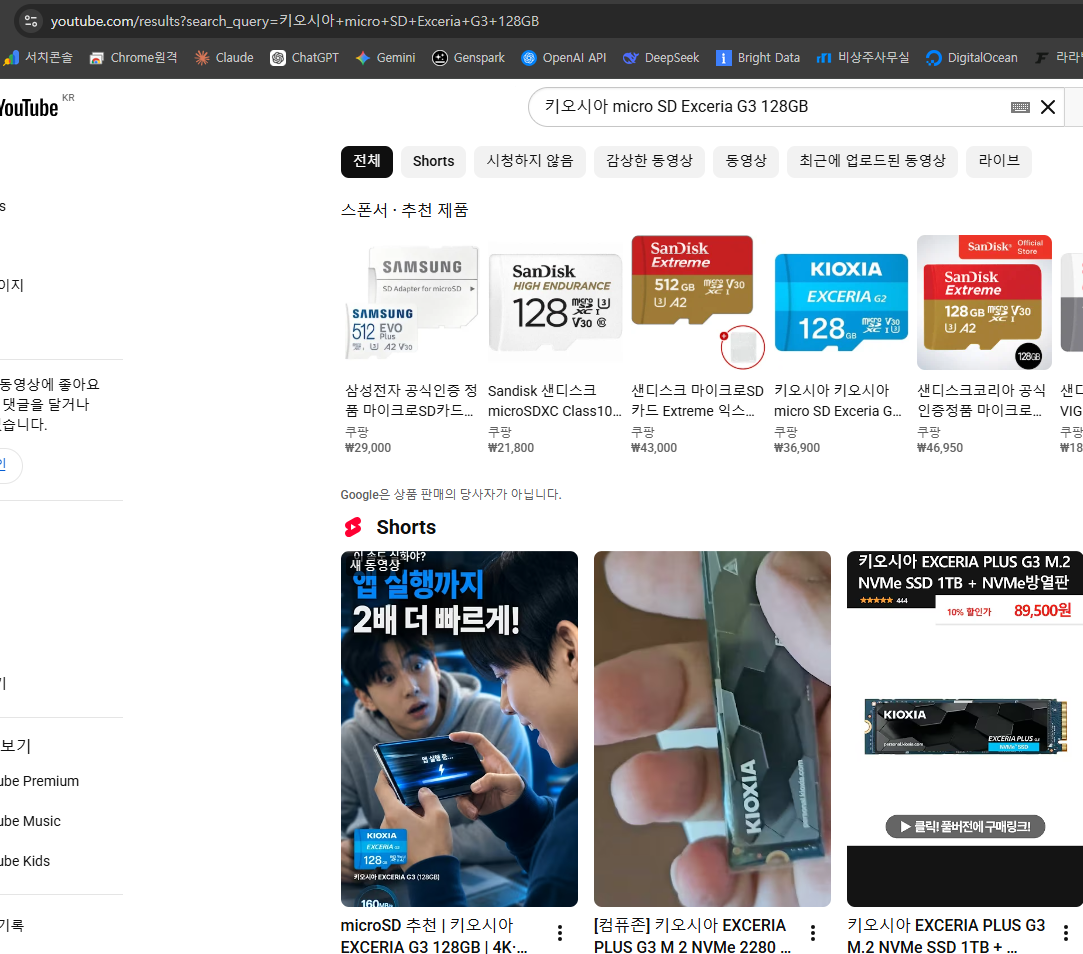This screenshot has width=1083, height=954.
Task: Open the ChatGPT bookmark
Action: coord(305,57)
